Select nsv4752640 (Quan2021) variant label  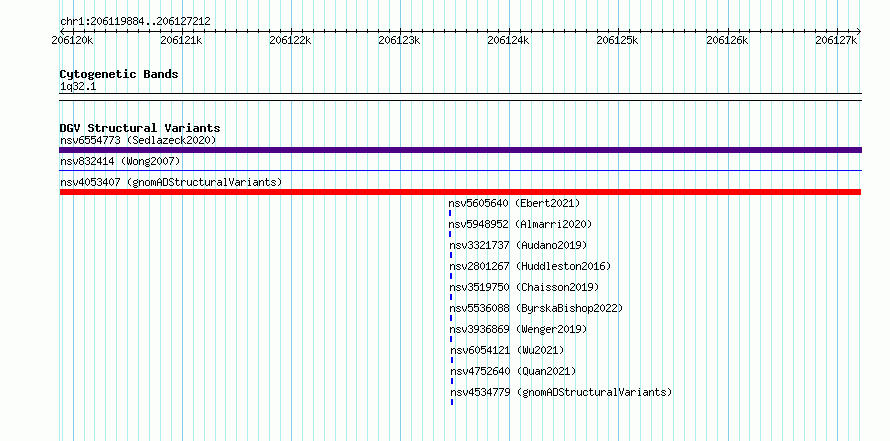[513, 371]
